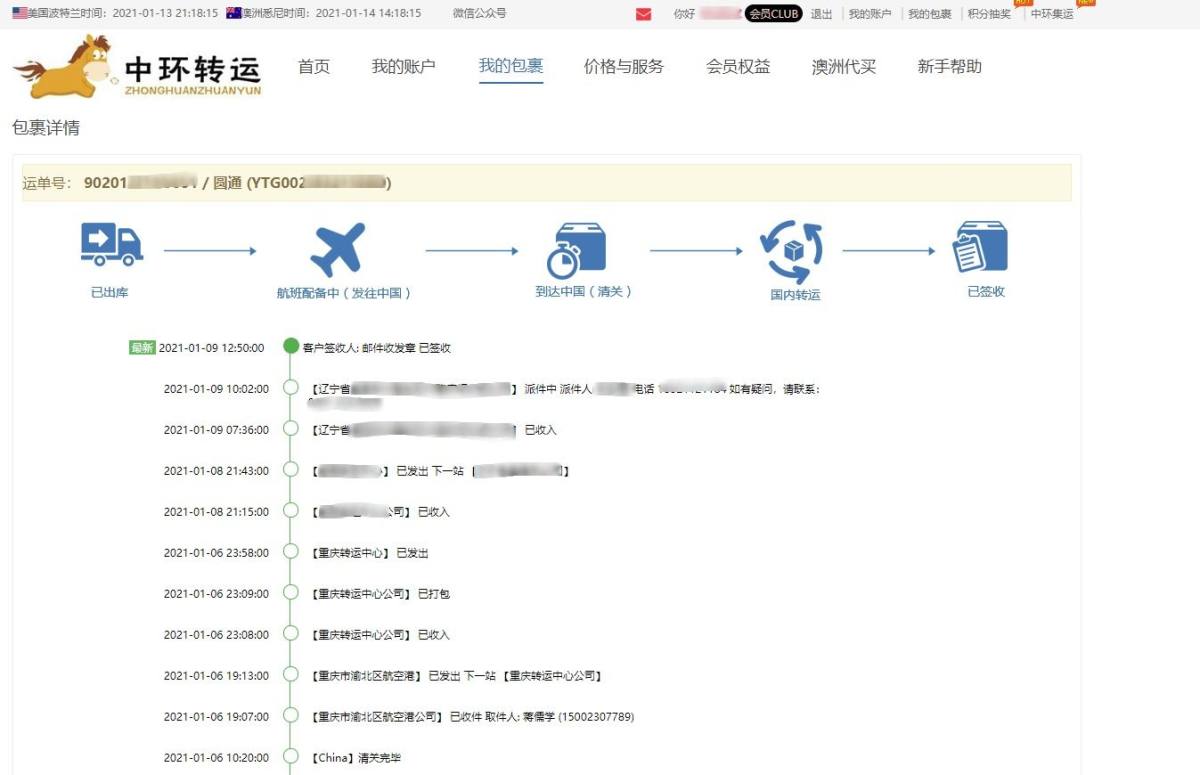Click the Australian flag icon beside 澳洲悉尼时间
This screenshot has height=775, width=1200.
click(234, 14)
